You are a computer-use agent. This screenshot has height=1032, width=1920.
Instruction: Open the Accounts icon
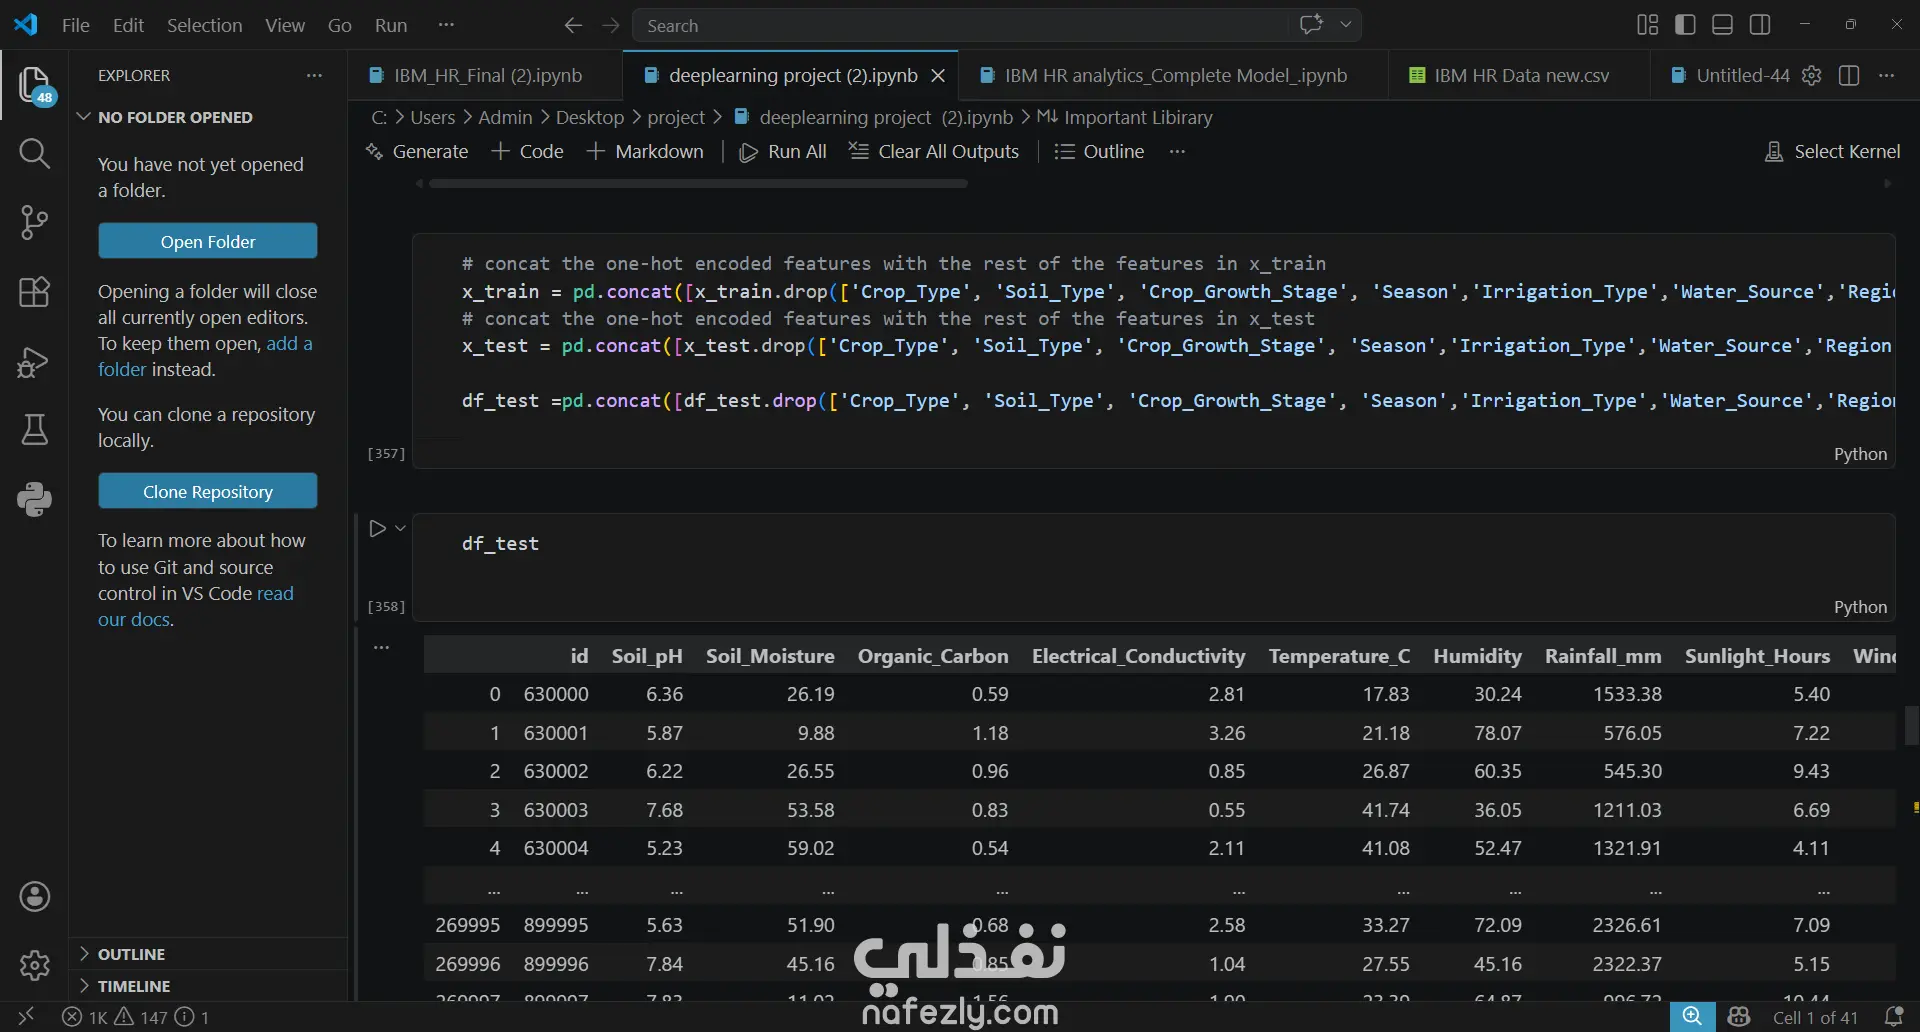pos(35,897)
